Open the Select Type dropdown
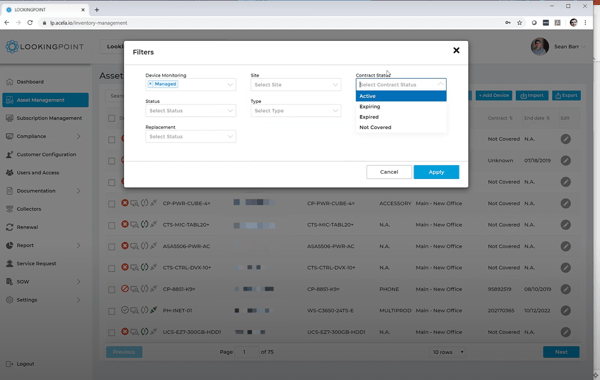Image resolution: width=600 pixels, height=380 pixels. (x=296, y=111)
